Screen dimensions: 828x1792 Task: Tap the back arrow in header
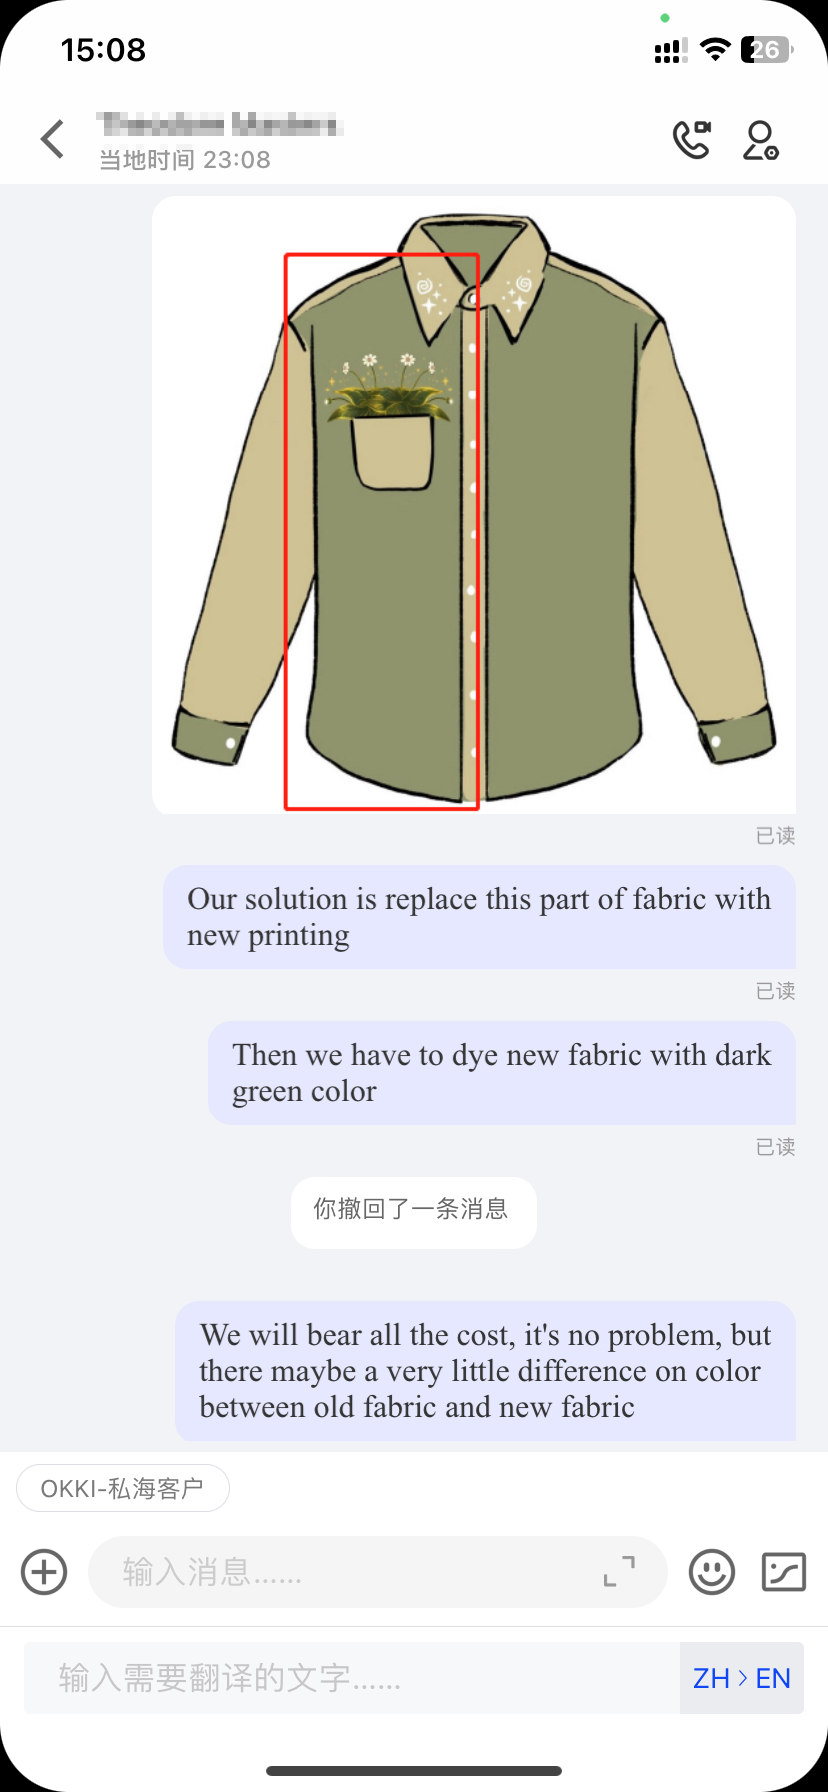pos(53,139)
